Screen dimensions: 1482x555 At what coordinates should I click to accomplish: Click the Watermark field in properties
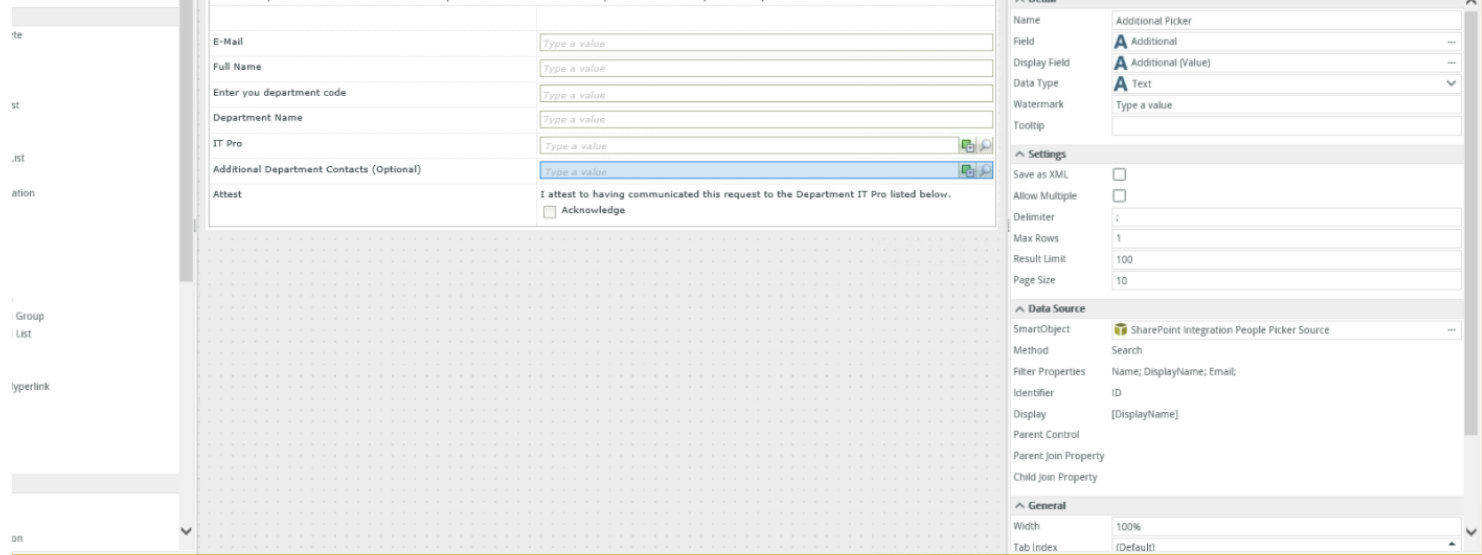[x=1287, y=104]
